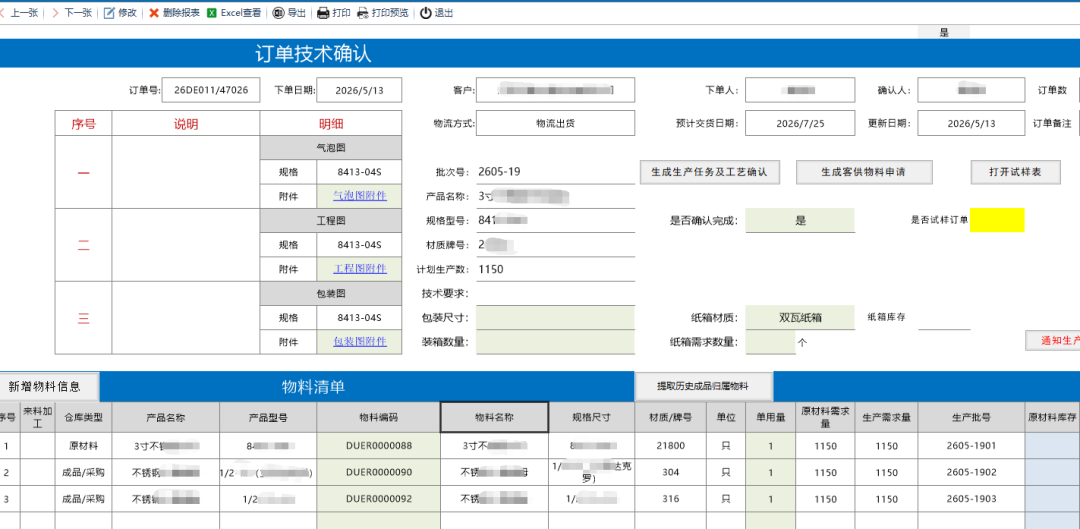
Task: Choose 打印预览 in the toolbar
Action: [390, 13]
